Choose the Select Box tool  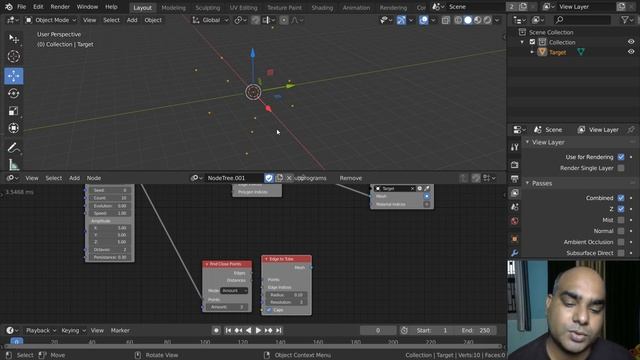[13, 39]
